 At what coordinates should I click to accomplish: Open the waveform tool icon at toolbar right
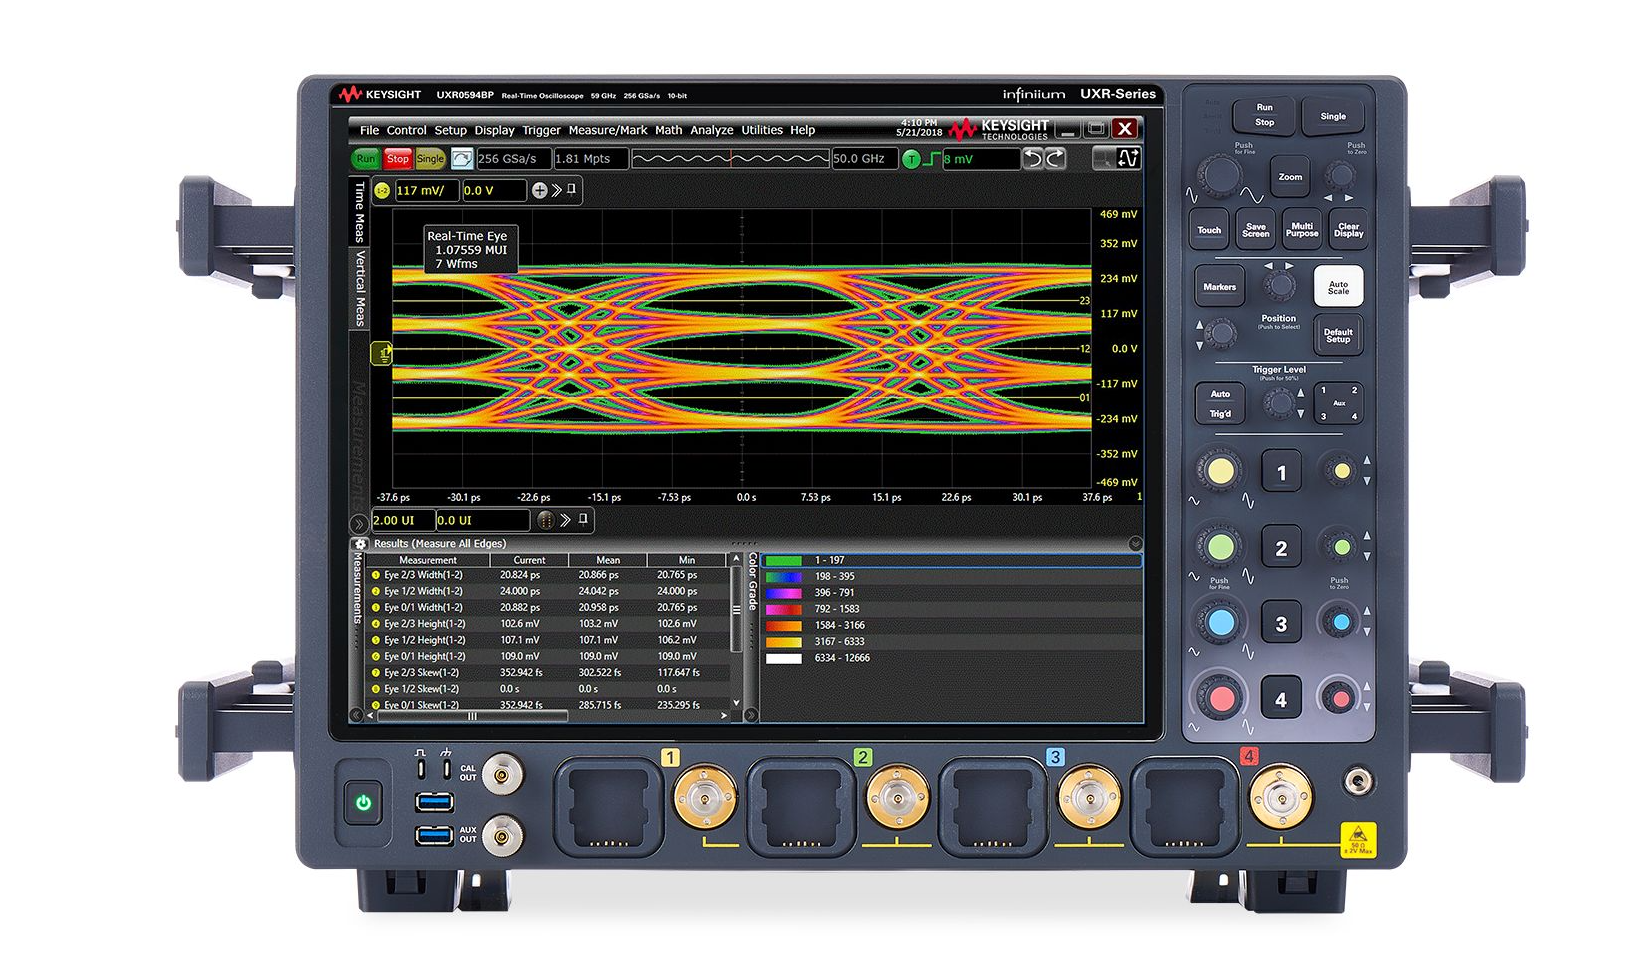coord(1129,159)
